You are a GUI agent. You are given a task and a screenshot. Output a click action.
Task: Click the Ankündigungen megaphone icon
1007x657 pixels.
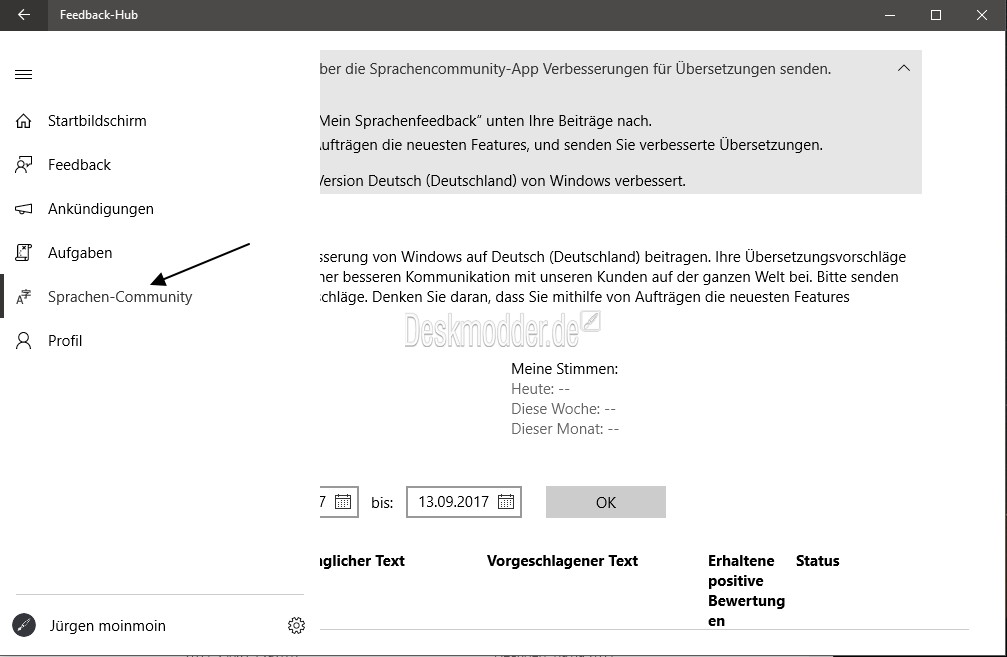click(24, 209)
